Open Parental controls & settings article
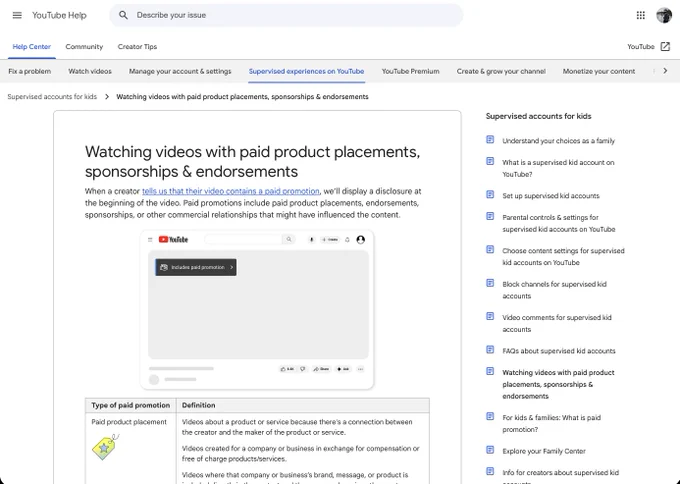 click(x=559, y=223)
